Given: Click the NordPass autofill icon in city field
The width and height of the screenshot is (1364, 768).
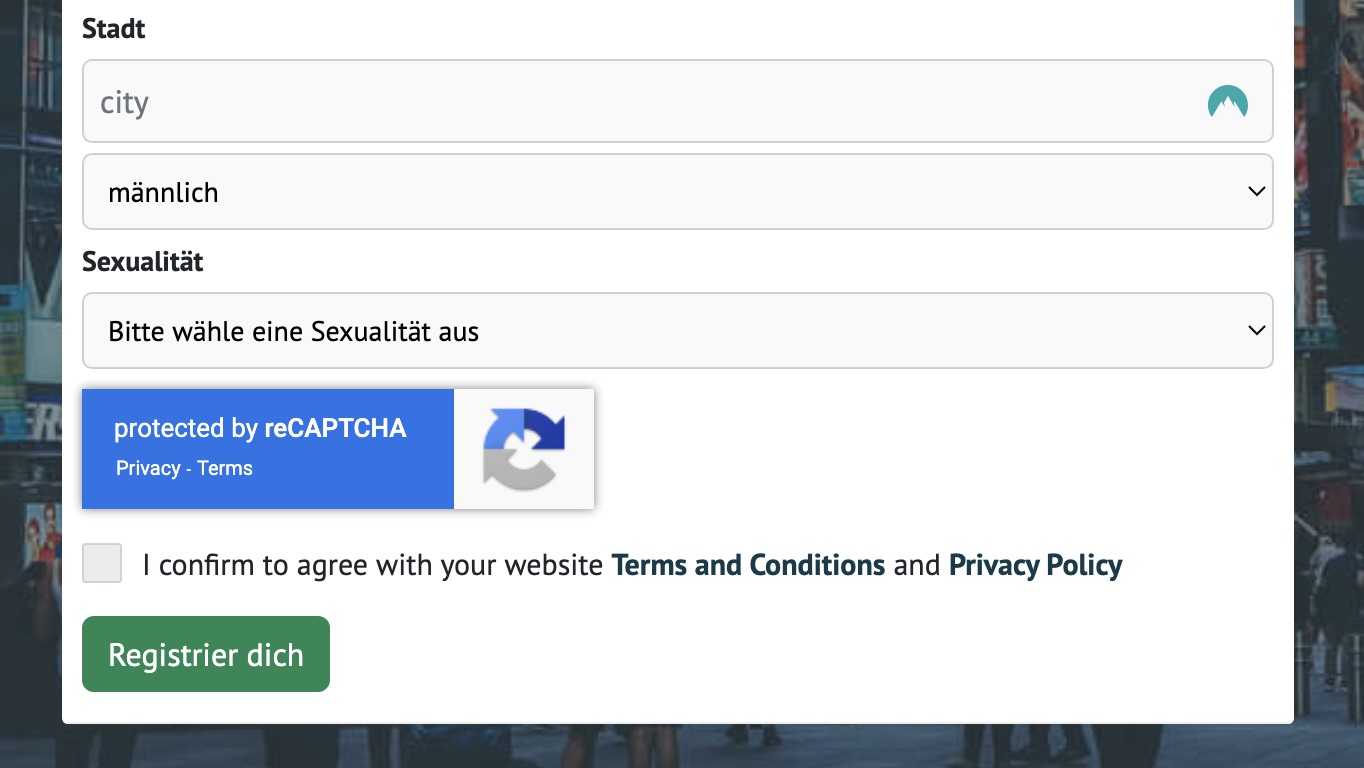Looking at the screenshot, I should (1227, 102).
